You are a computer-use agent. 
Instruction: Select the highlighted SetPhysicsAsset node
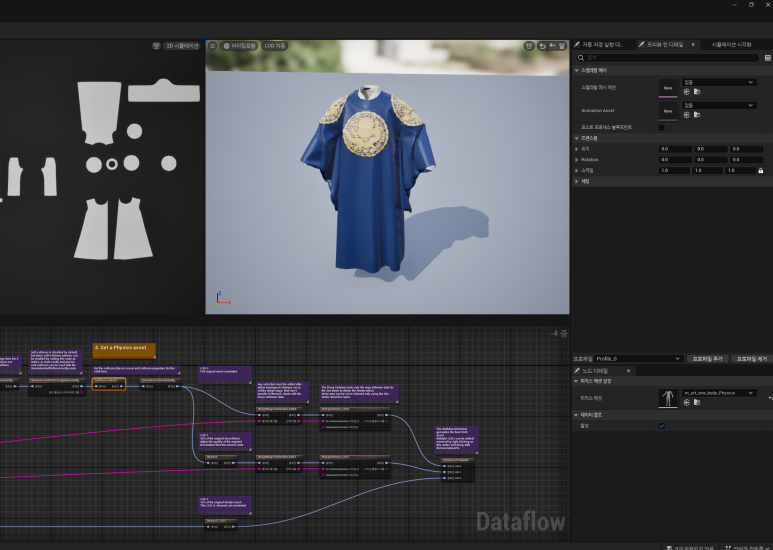pos(109,384)
